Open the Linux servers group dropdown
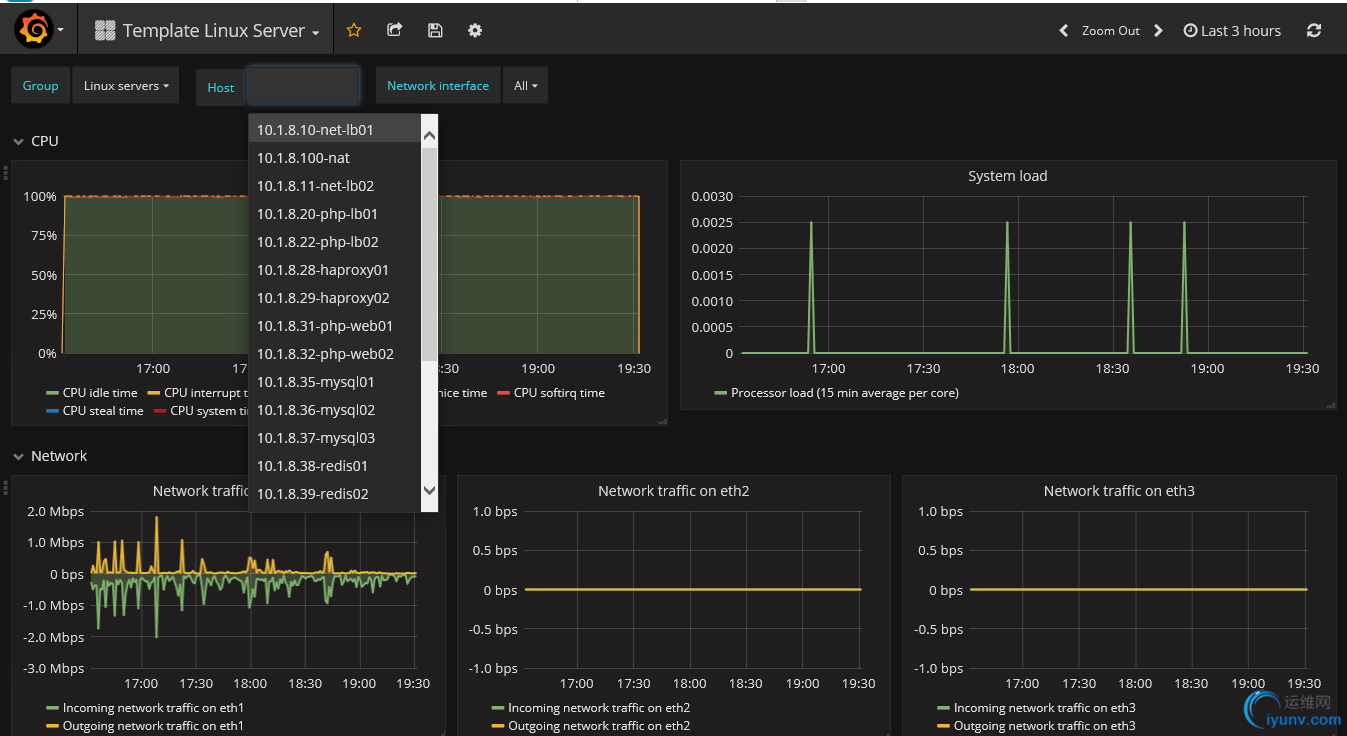Screen dimensions: 1347x736 [x=126, y=86]
